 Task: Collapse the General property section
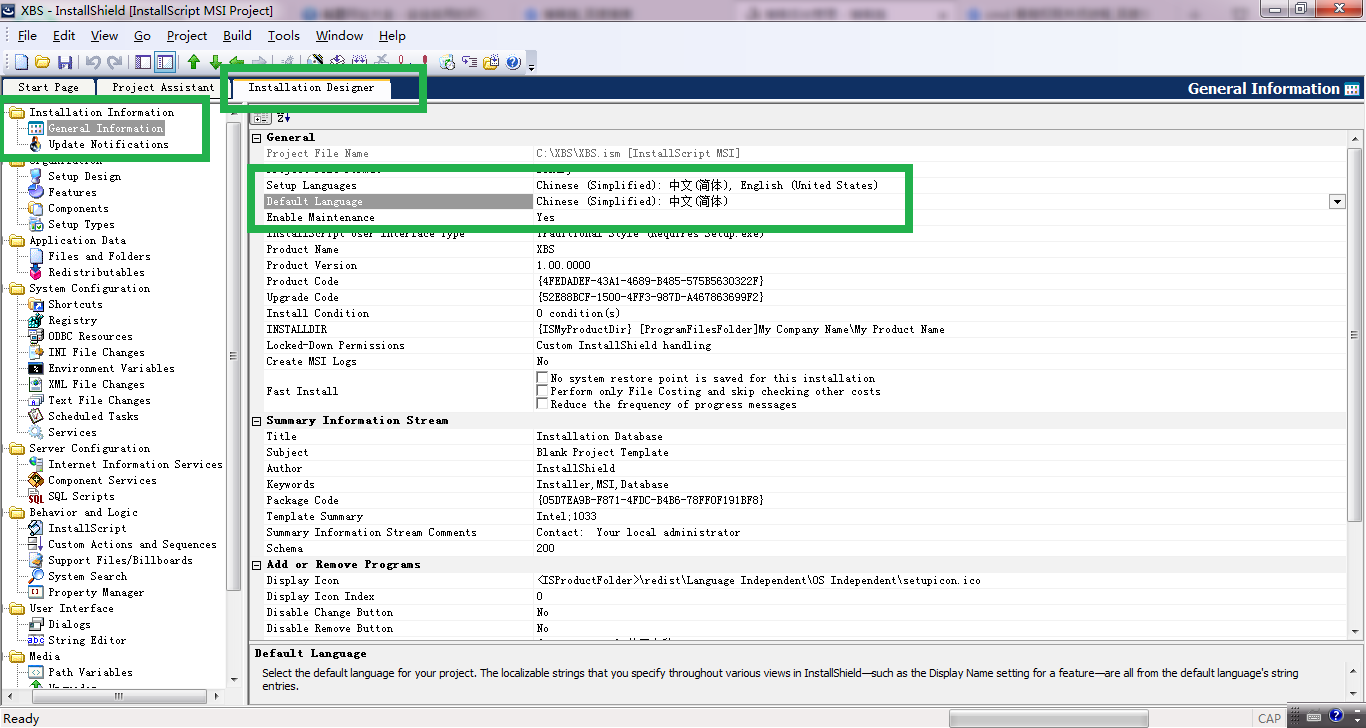[x=257, y=137]
